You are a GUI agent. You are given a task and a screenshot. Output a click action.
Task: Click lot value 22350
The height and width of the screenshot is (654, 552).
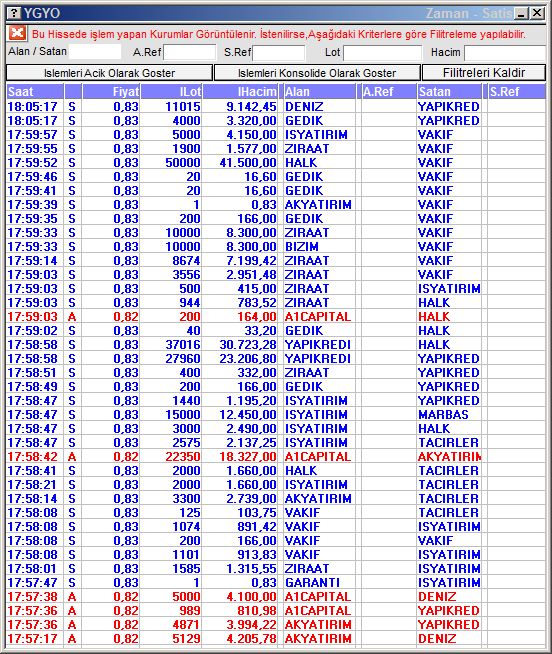click(183, 457)
